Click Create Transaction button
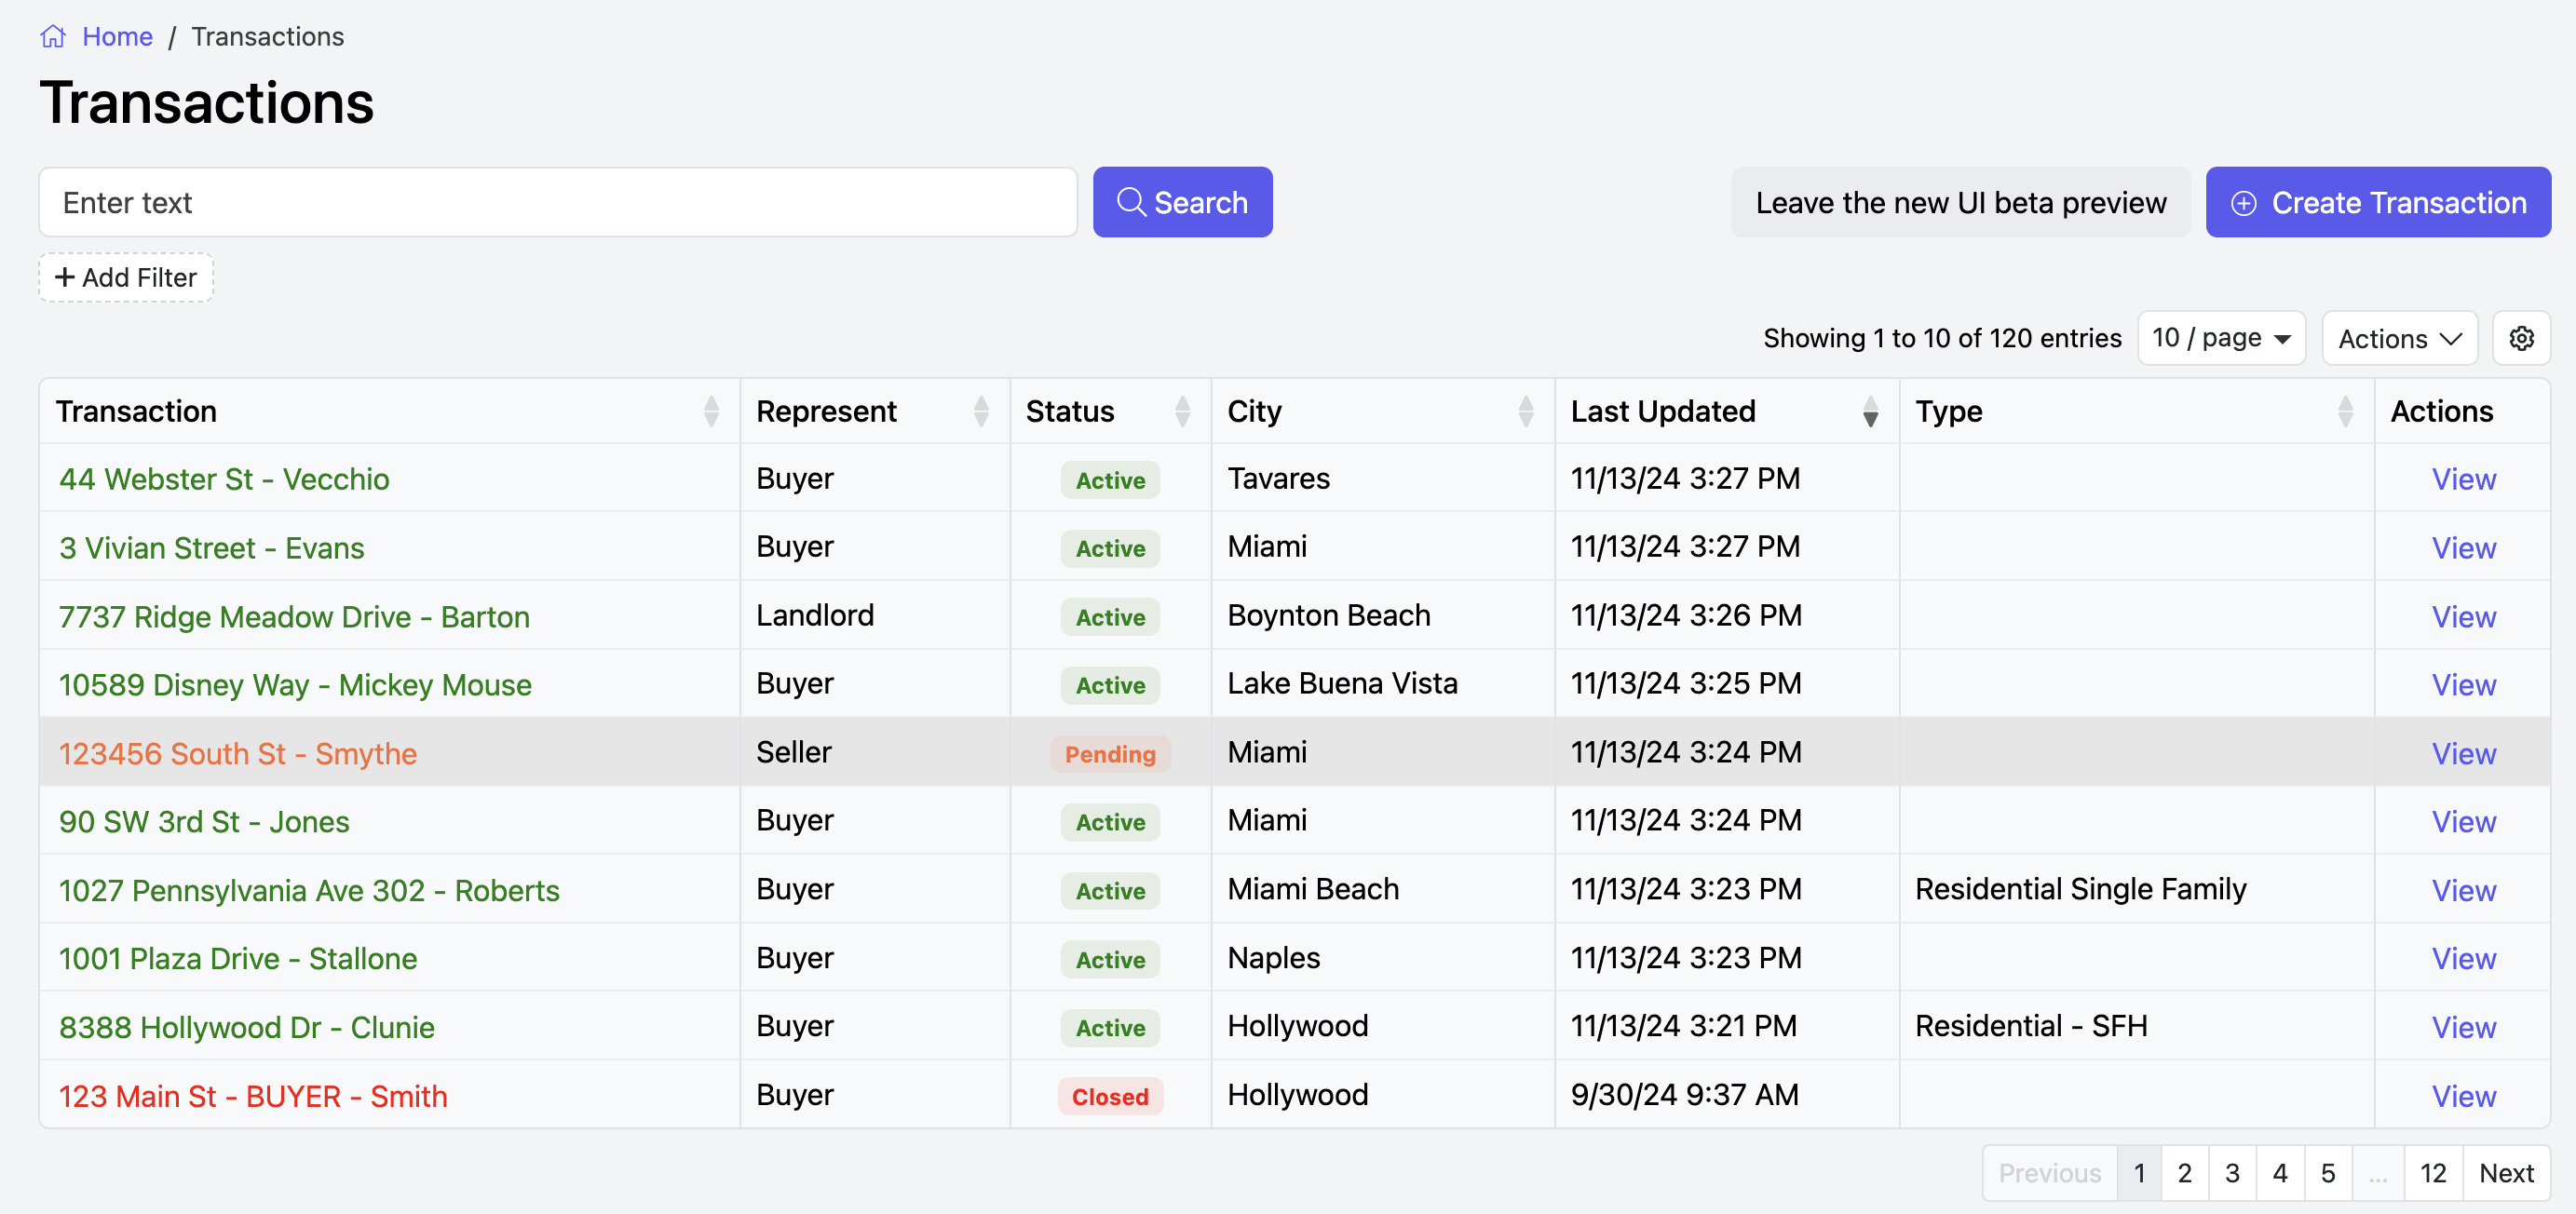The image size is (2576, 1214). [x=2377, y=203]
